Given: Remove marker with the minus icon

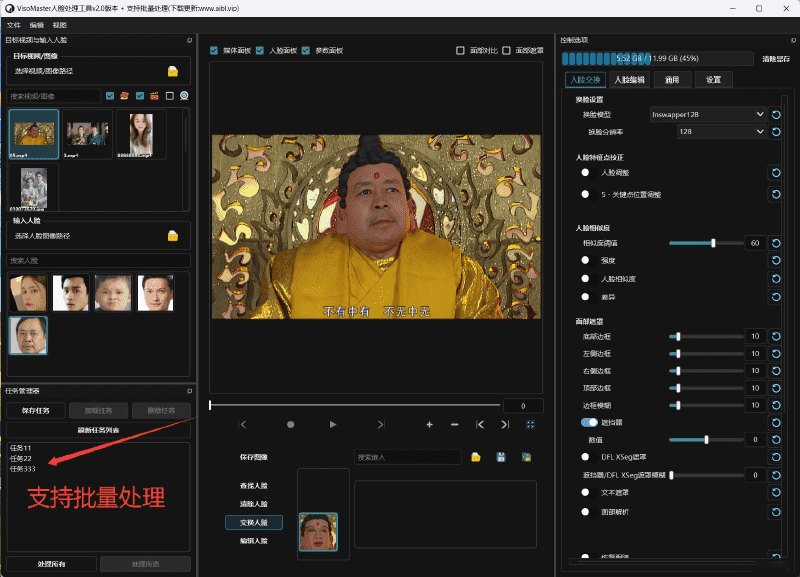Looking at the screenshot, I should point(455,424).
